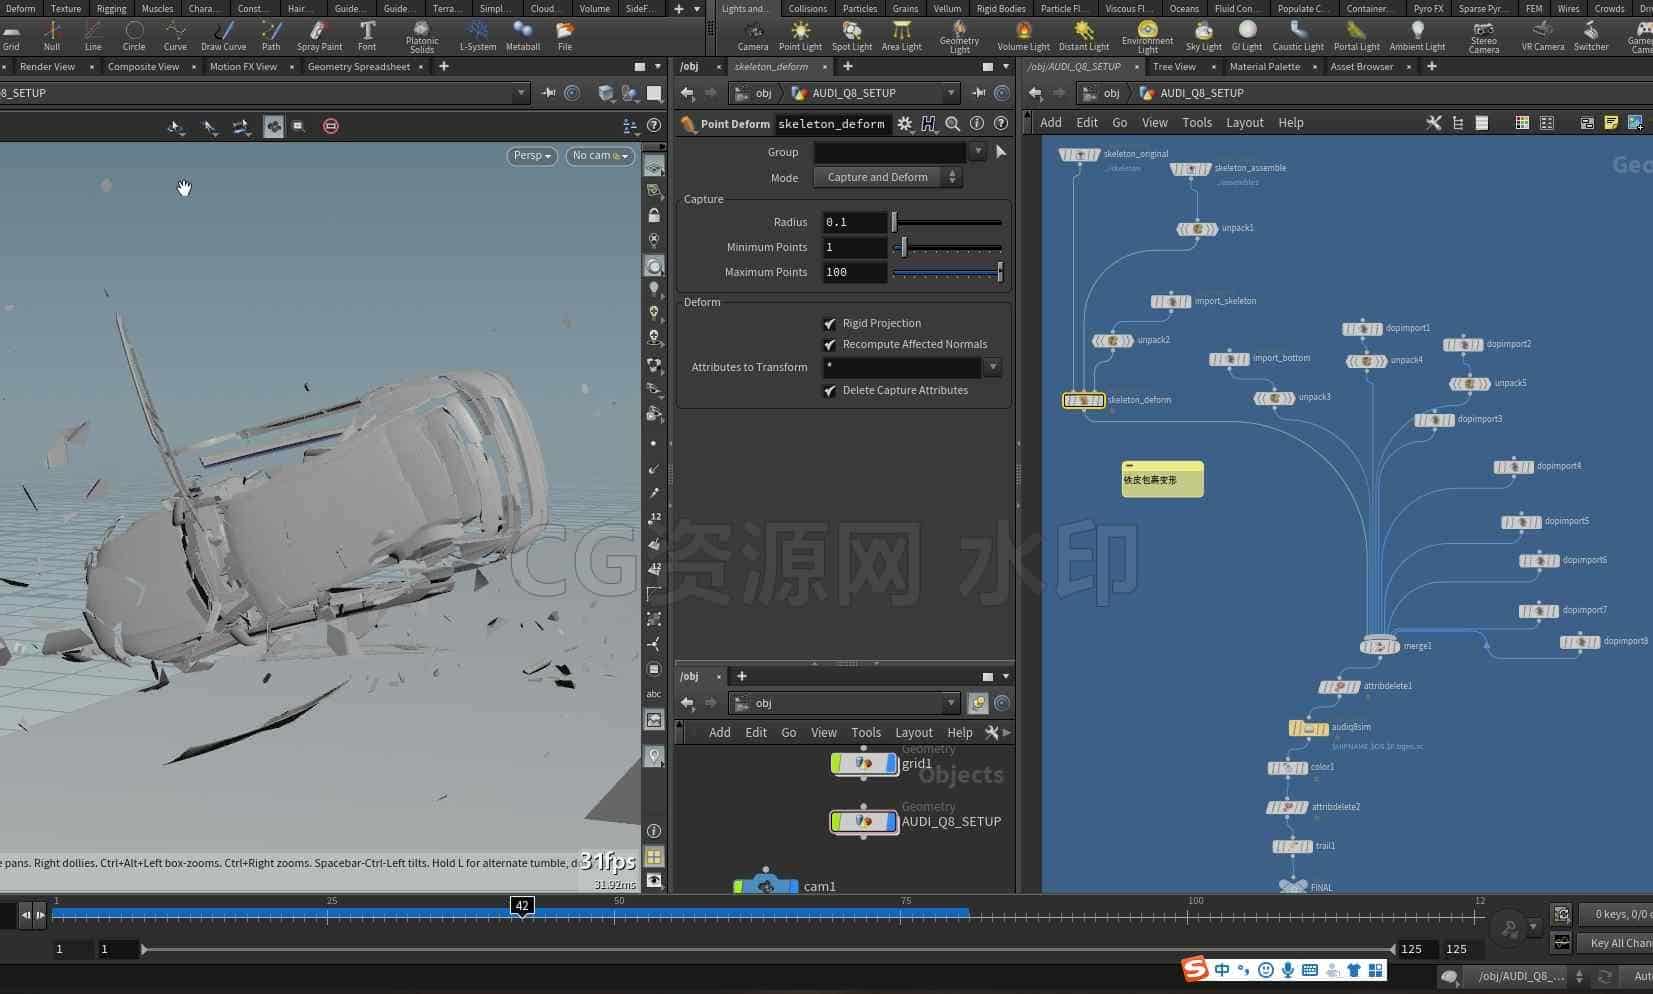
Task: Toggle display flag on grid1 object node
Action: (892, 764)
